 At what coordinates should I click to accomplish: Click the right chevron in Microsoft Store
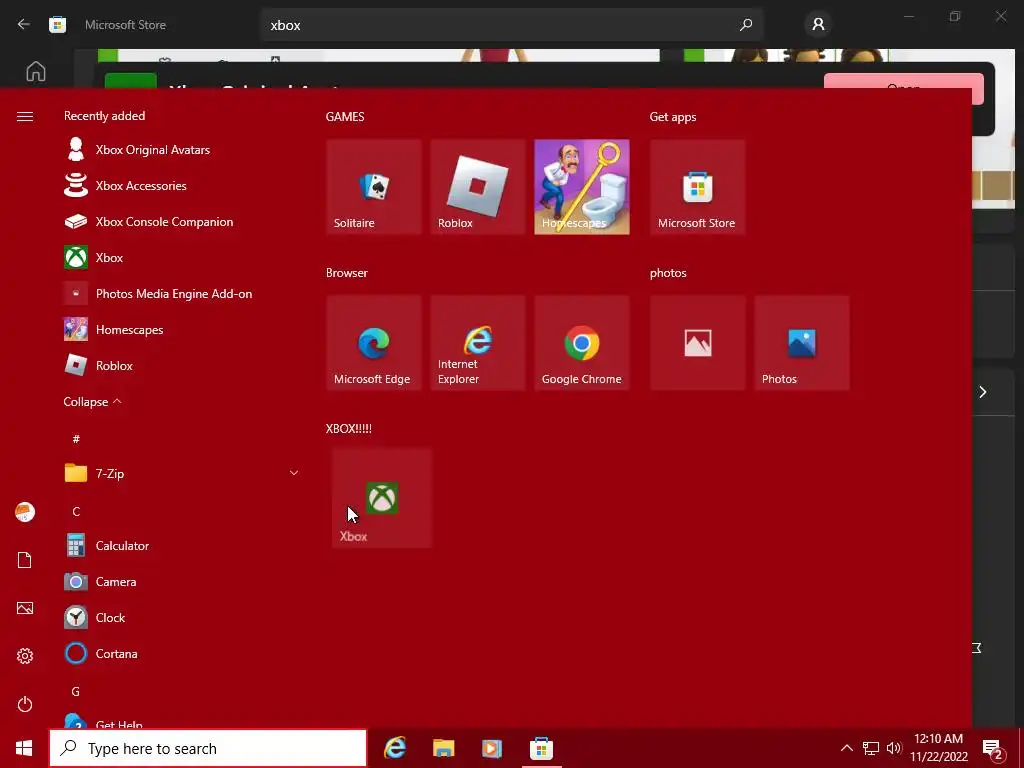[x=983, y=392]
